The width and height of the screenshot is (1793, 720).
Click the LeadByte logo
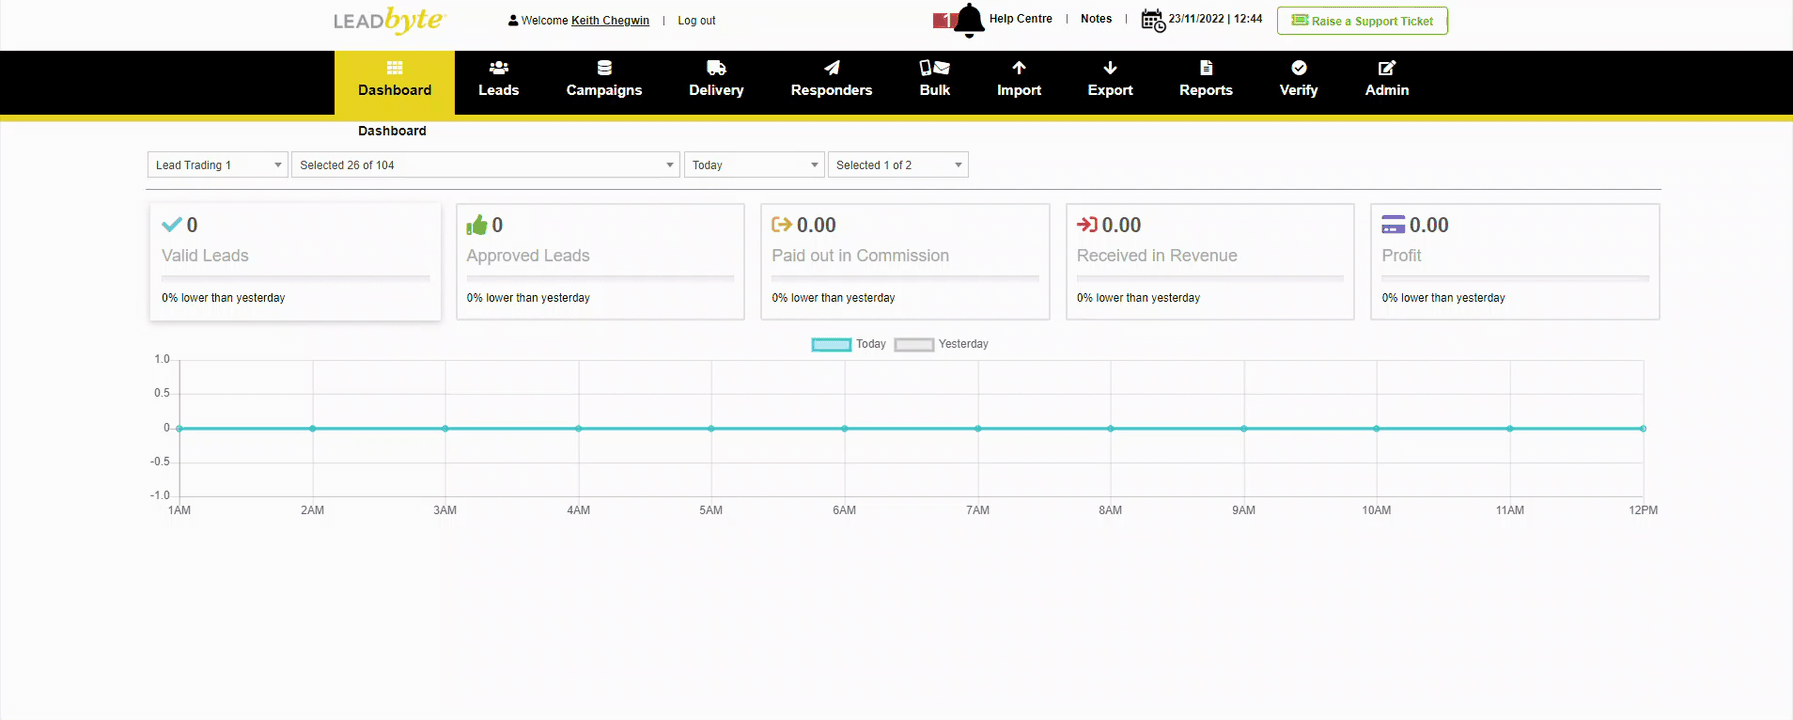click(x=388, y=20)
